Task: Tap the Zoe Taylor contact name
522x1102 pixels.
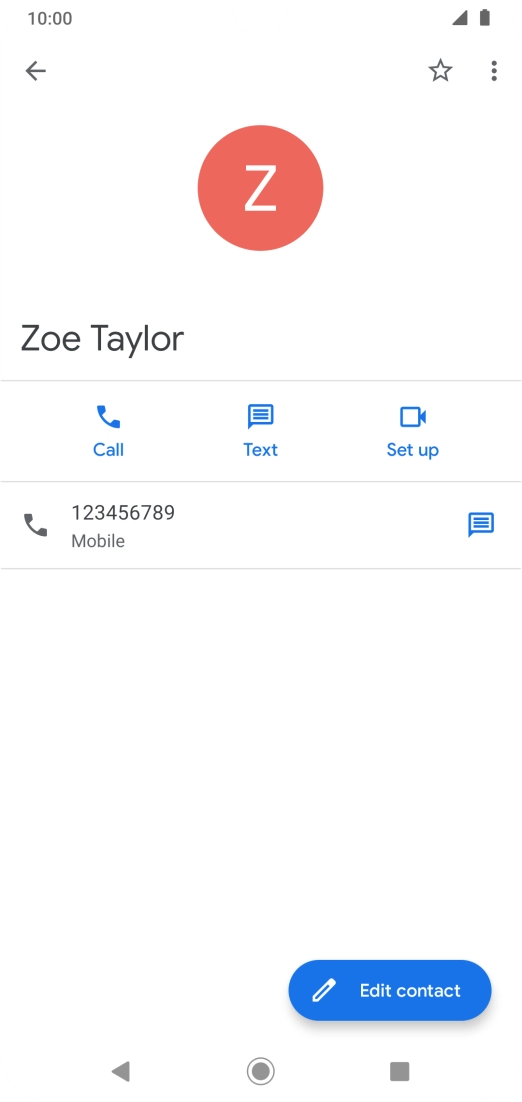Action: click(x=102, y=339)
